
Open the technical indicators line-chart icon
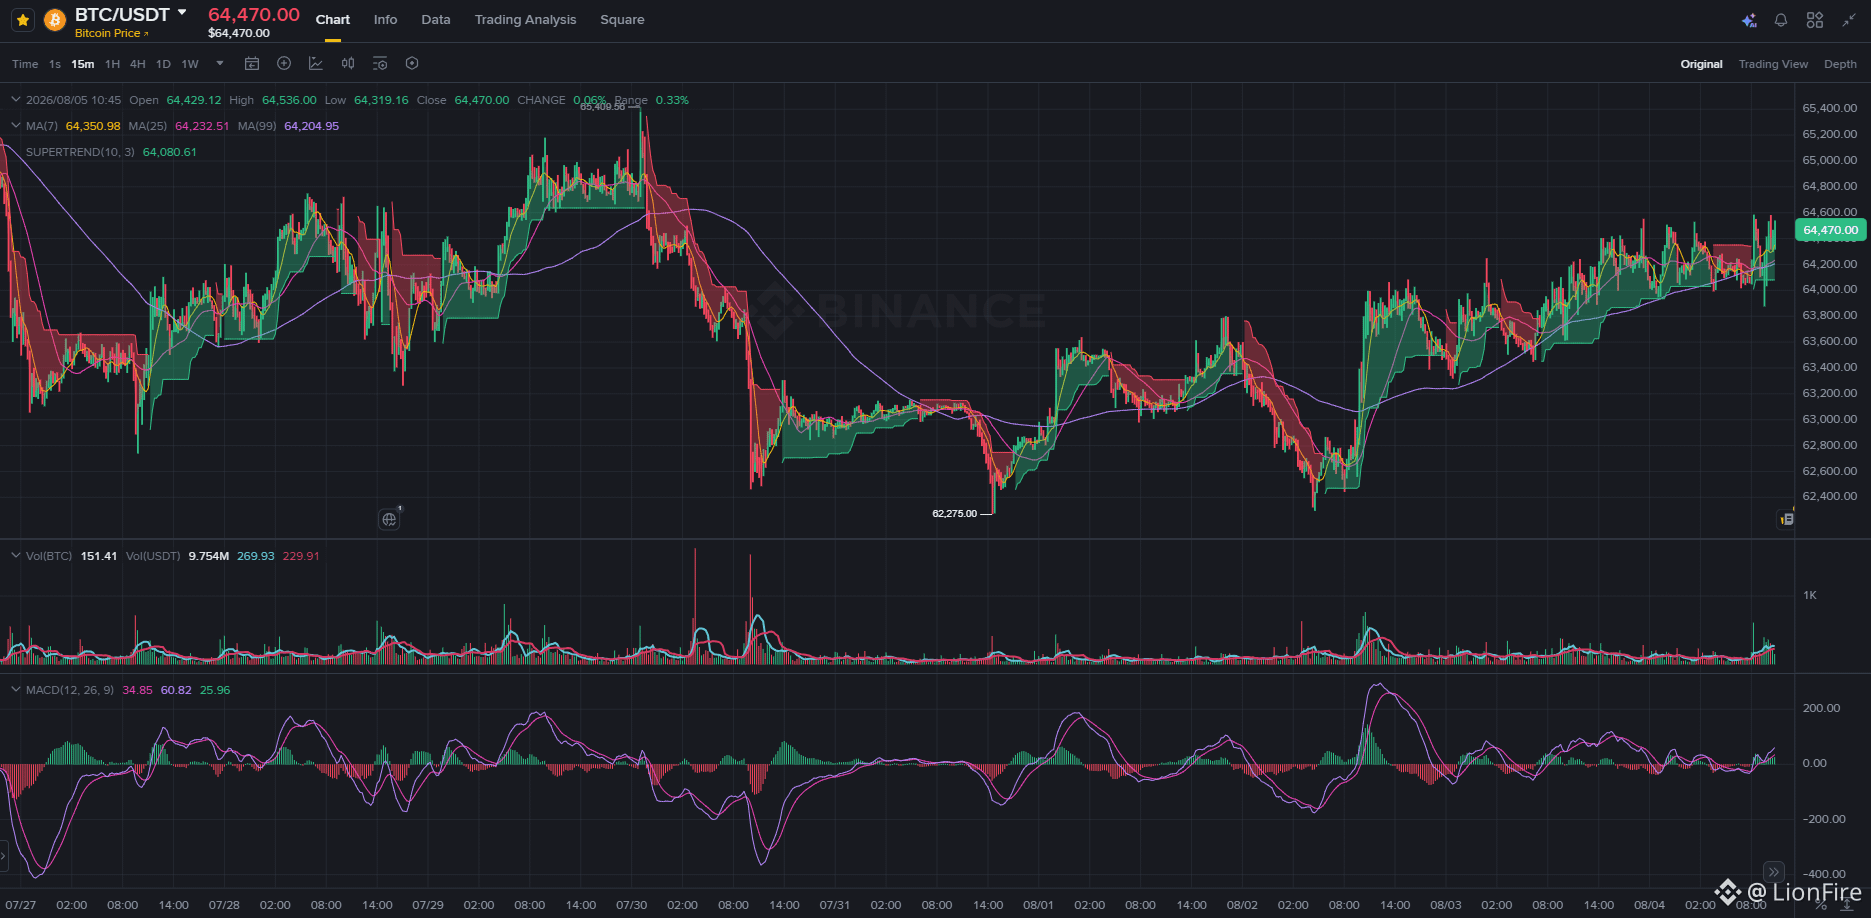(x=316, y=64)
